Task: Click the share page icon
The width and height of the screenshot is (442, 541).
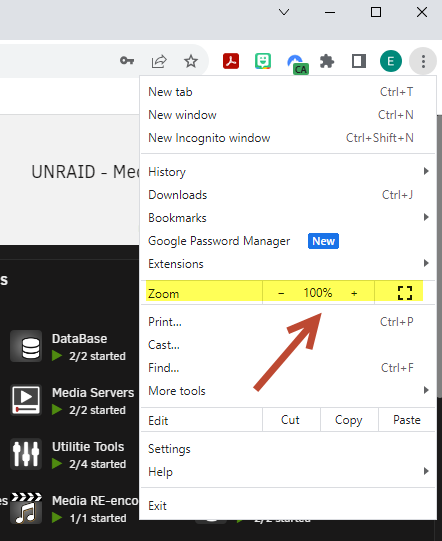Action: coord(159,61)
